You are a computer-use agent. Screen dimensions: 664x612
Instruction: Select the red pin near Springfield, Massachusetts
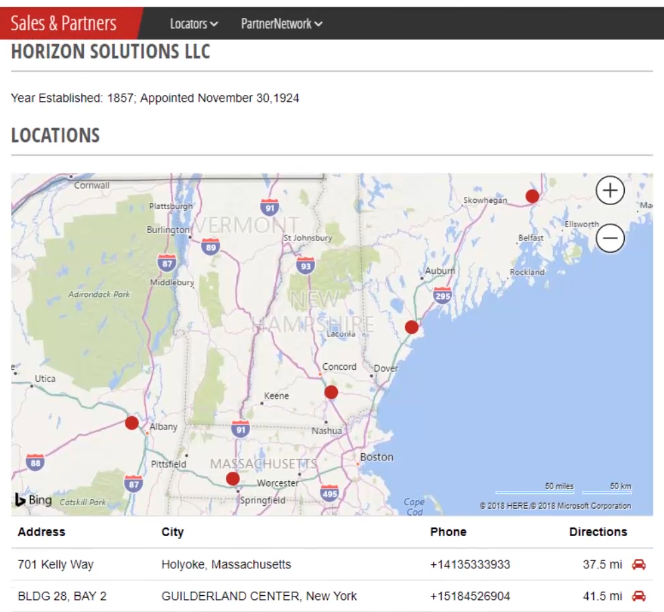tap(233, 478)
